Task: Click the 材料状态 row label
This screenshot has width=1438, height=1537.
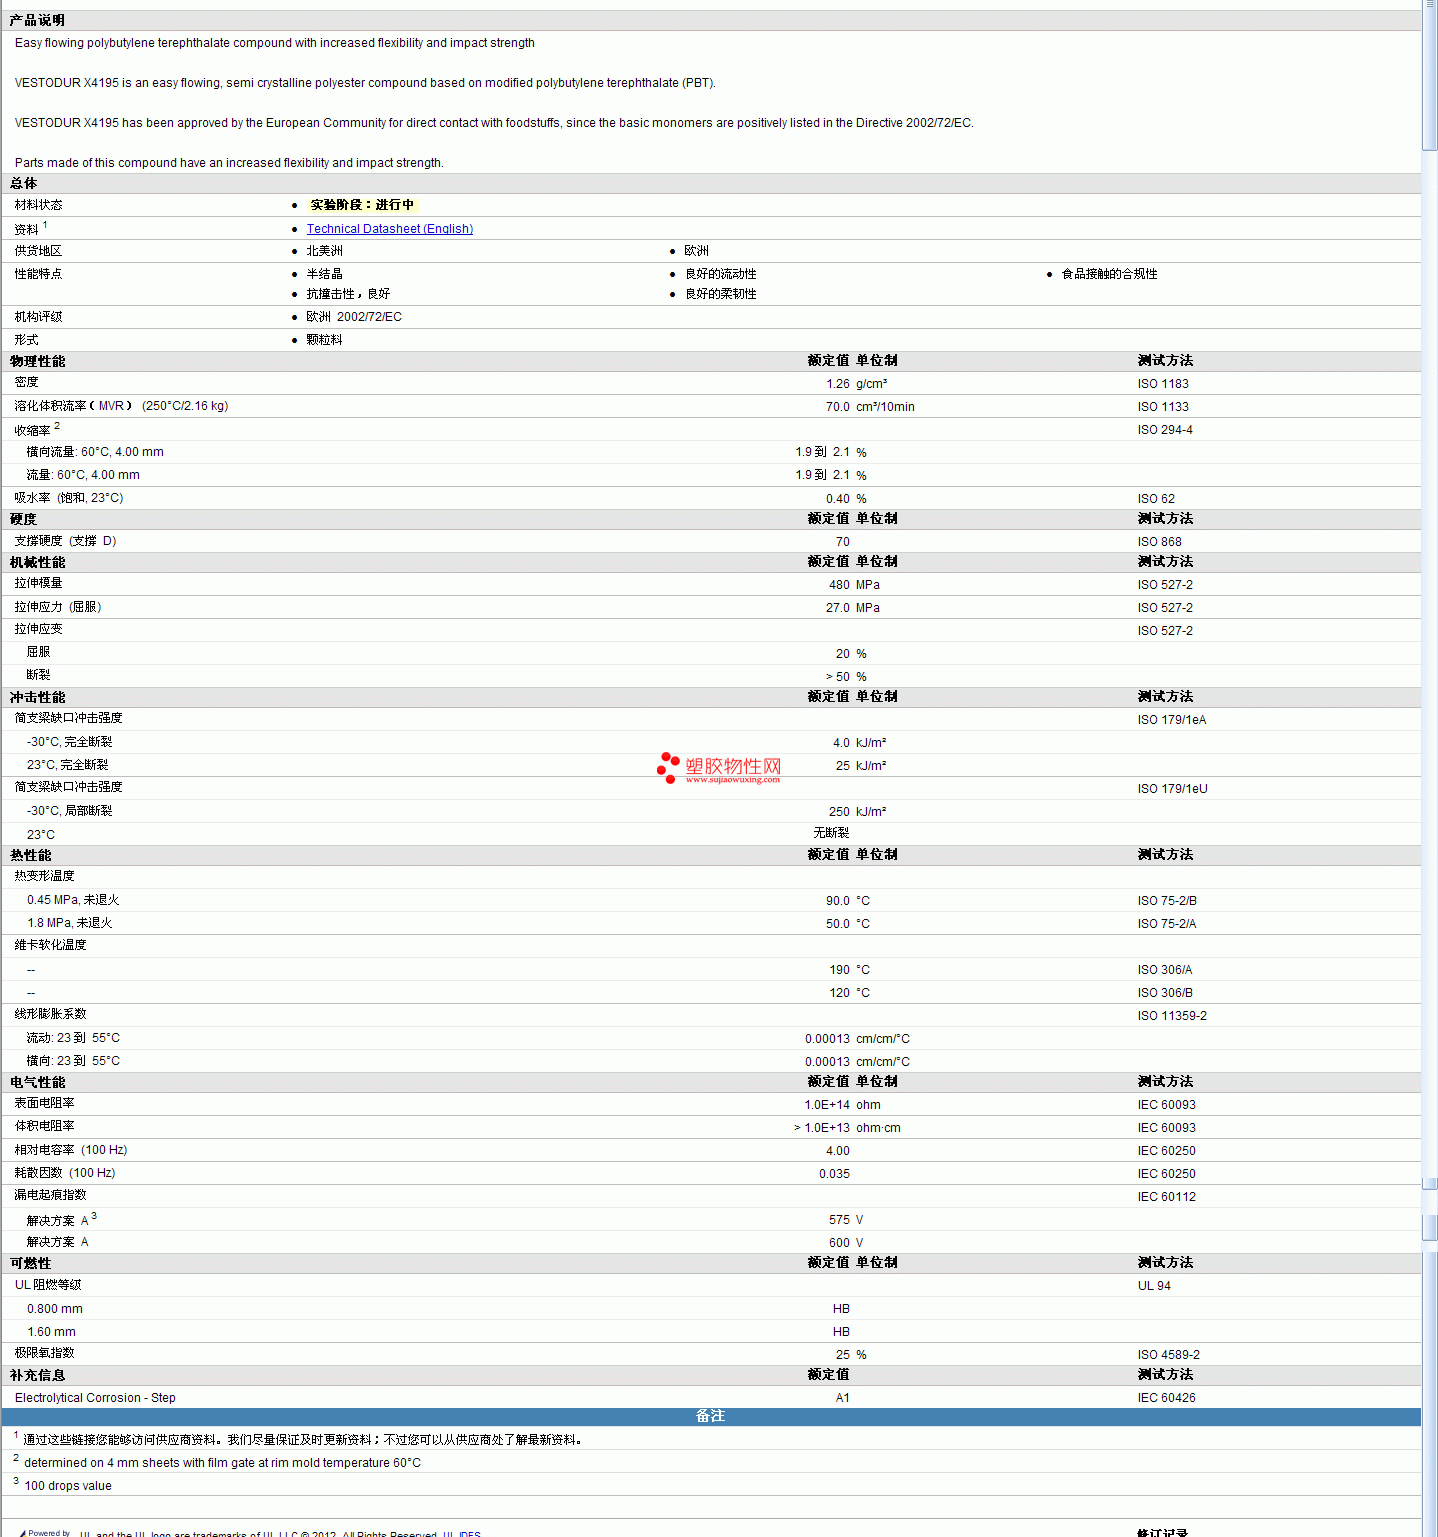Action: pyautogui.click(x=38, y=205)
